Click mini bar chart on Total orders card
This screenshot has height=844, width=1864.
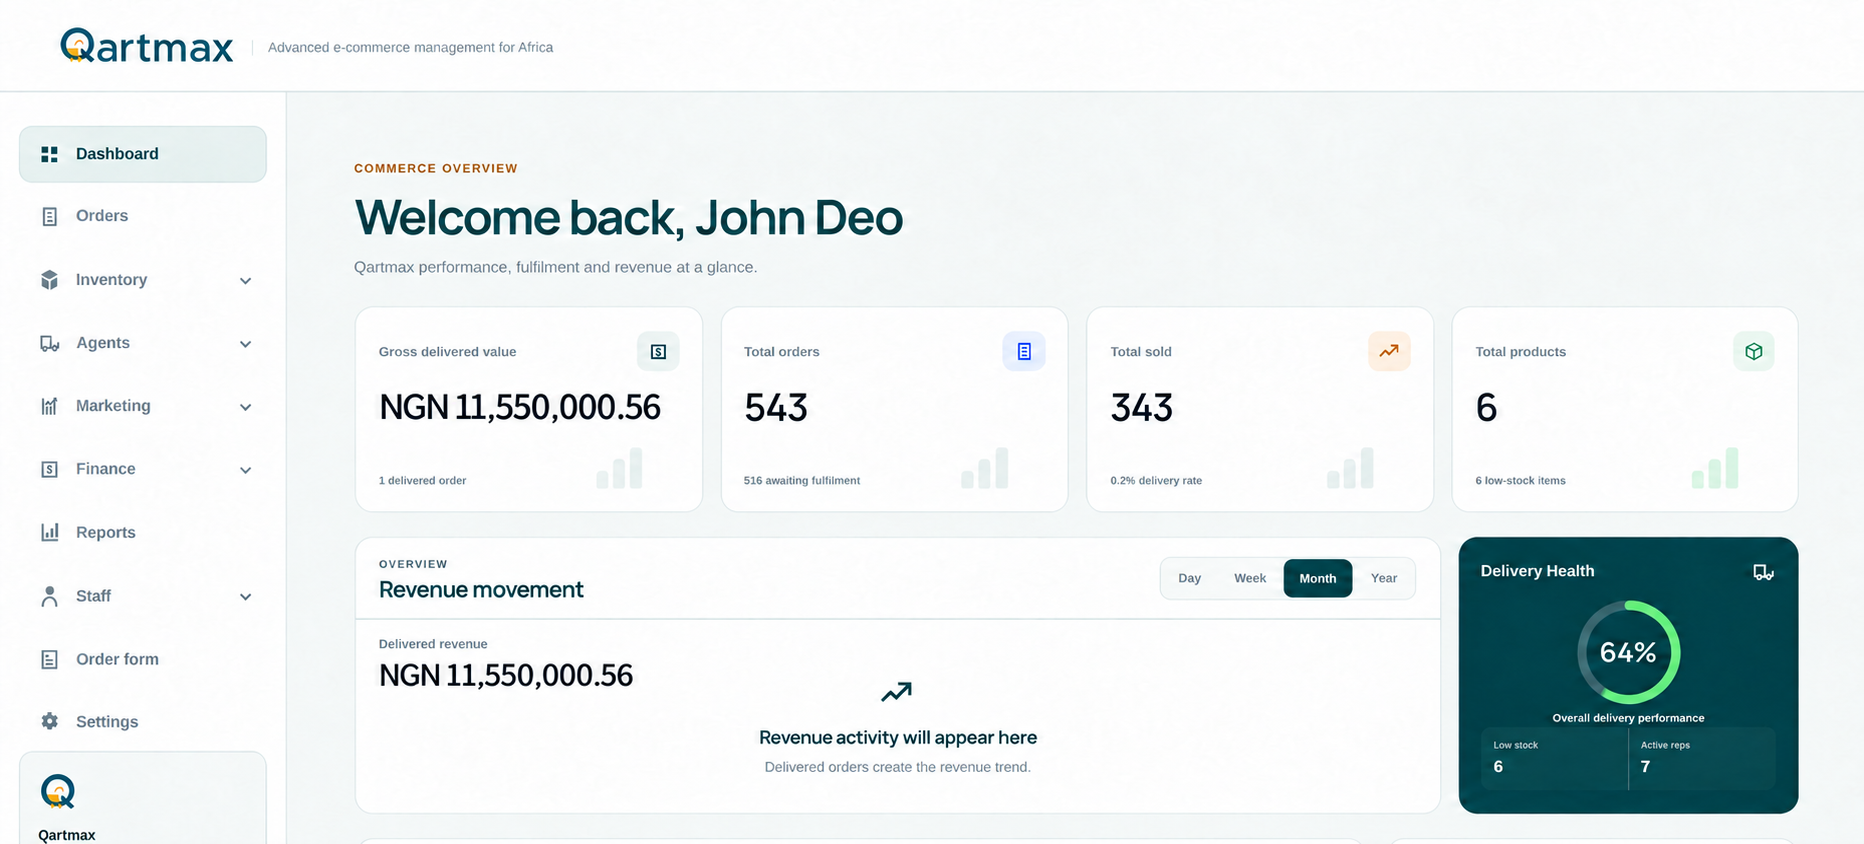[x=985, y=468]
